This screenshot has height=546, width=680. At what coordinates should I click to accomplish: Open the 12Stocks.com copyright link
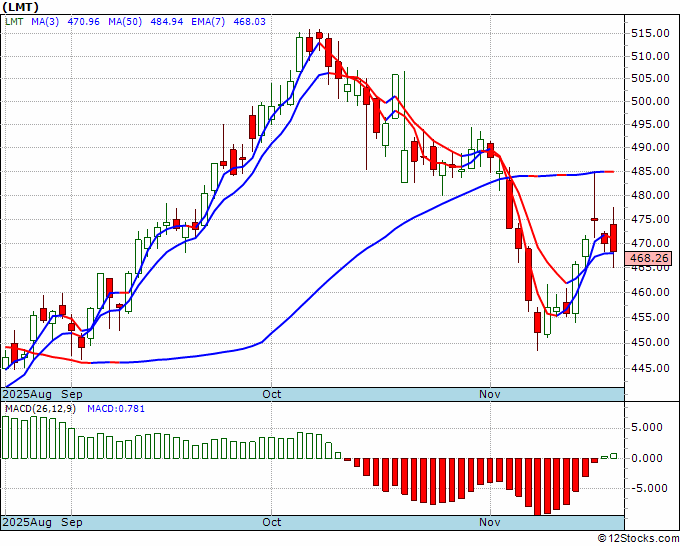tap(638, 538)
